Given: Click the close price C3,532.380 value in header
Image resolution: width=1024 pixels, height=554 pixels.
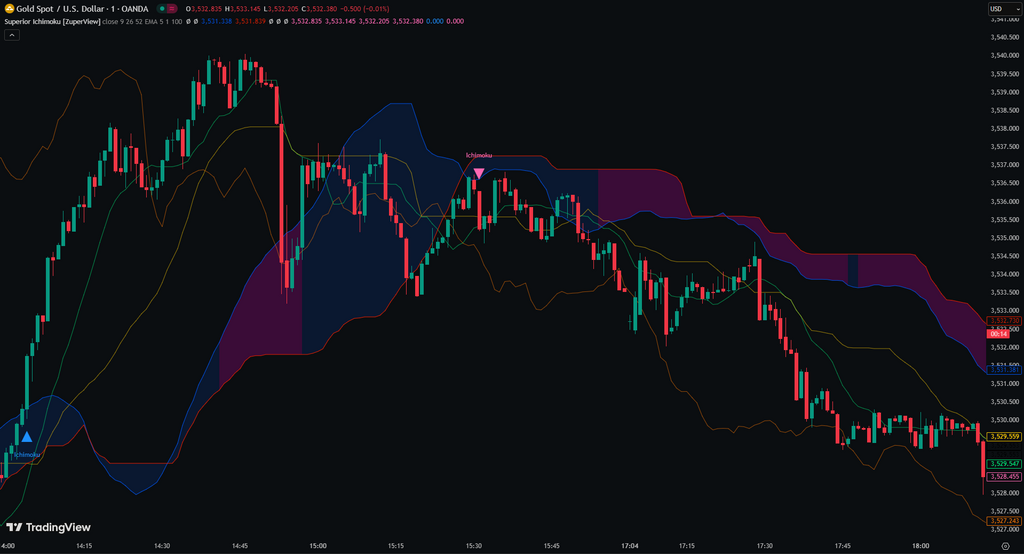Looking at the screenshot, I should click(x=319, y=9).
